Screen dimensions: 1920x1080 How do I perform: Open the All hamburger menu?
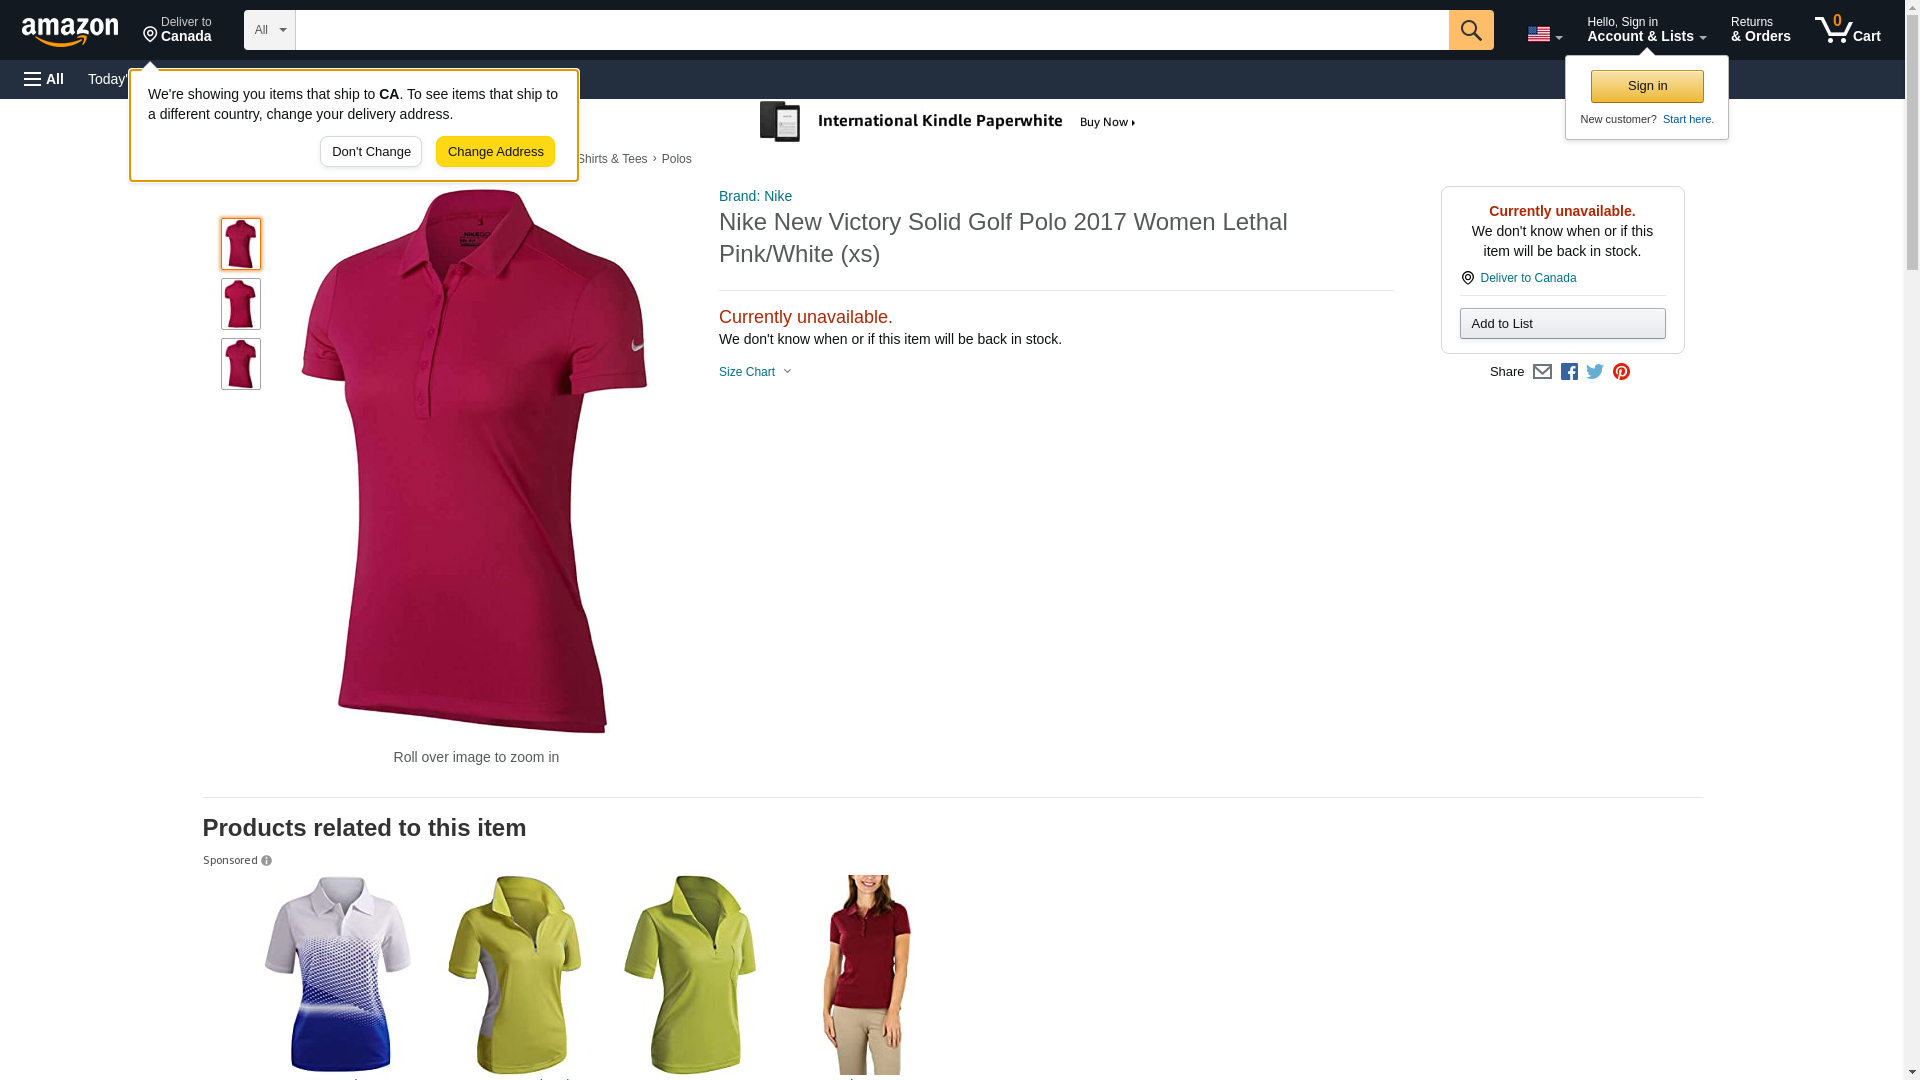(x=44, y=79)
